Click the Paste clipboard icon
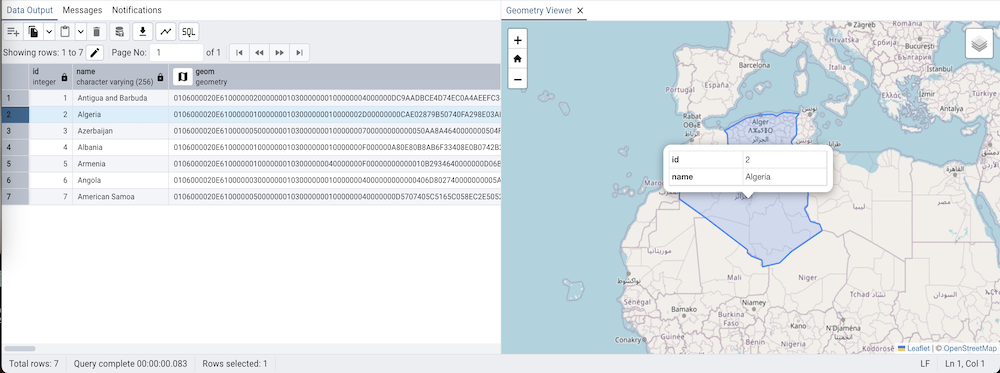 point(65,31)
